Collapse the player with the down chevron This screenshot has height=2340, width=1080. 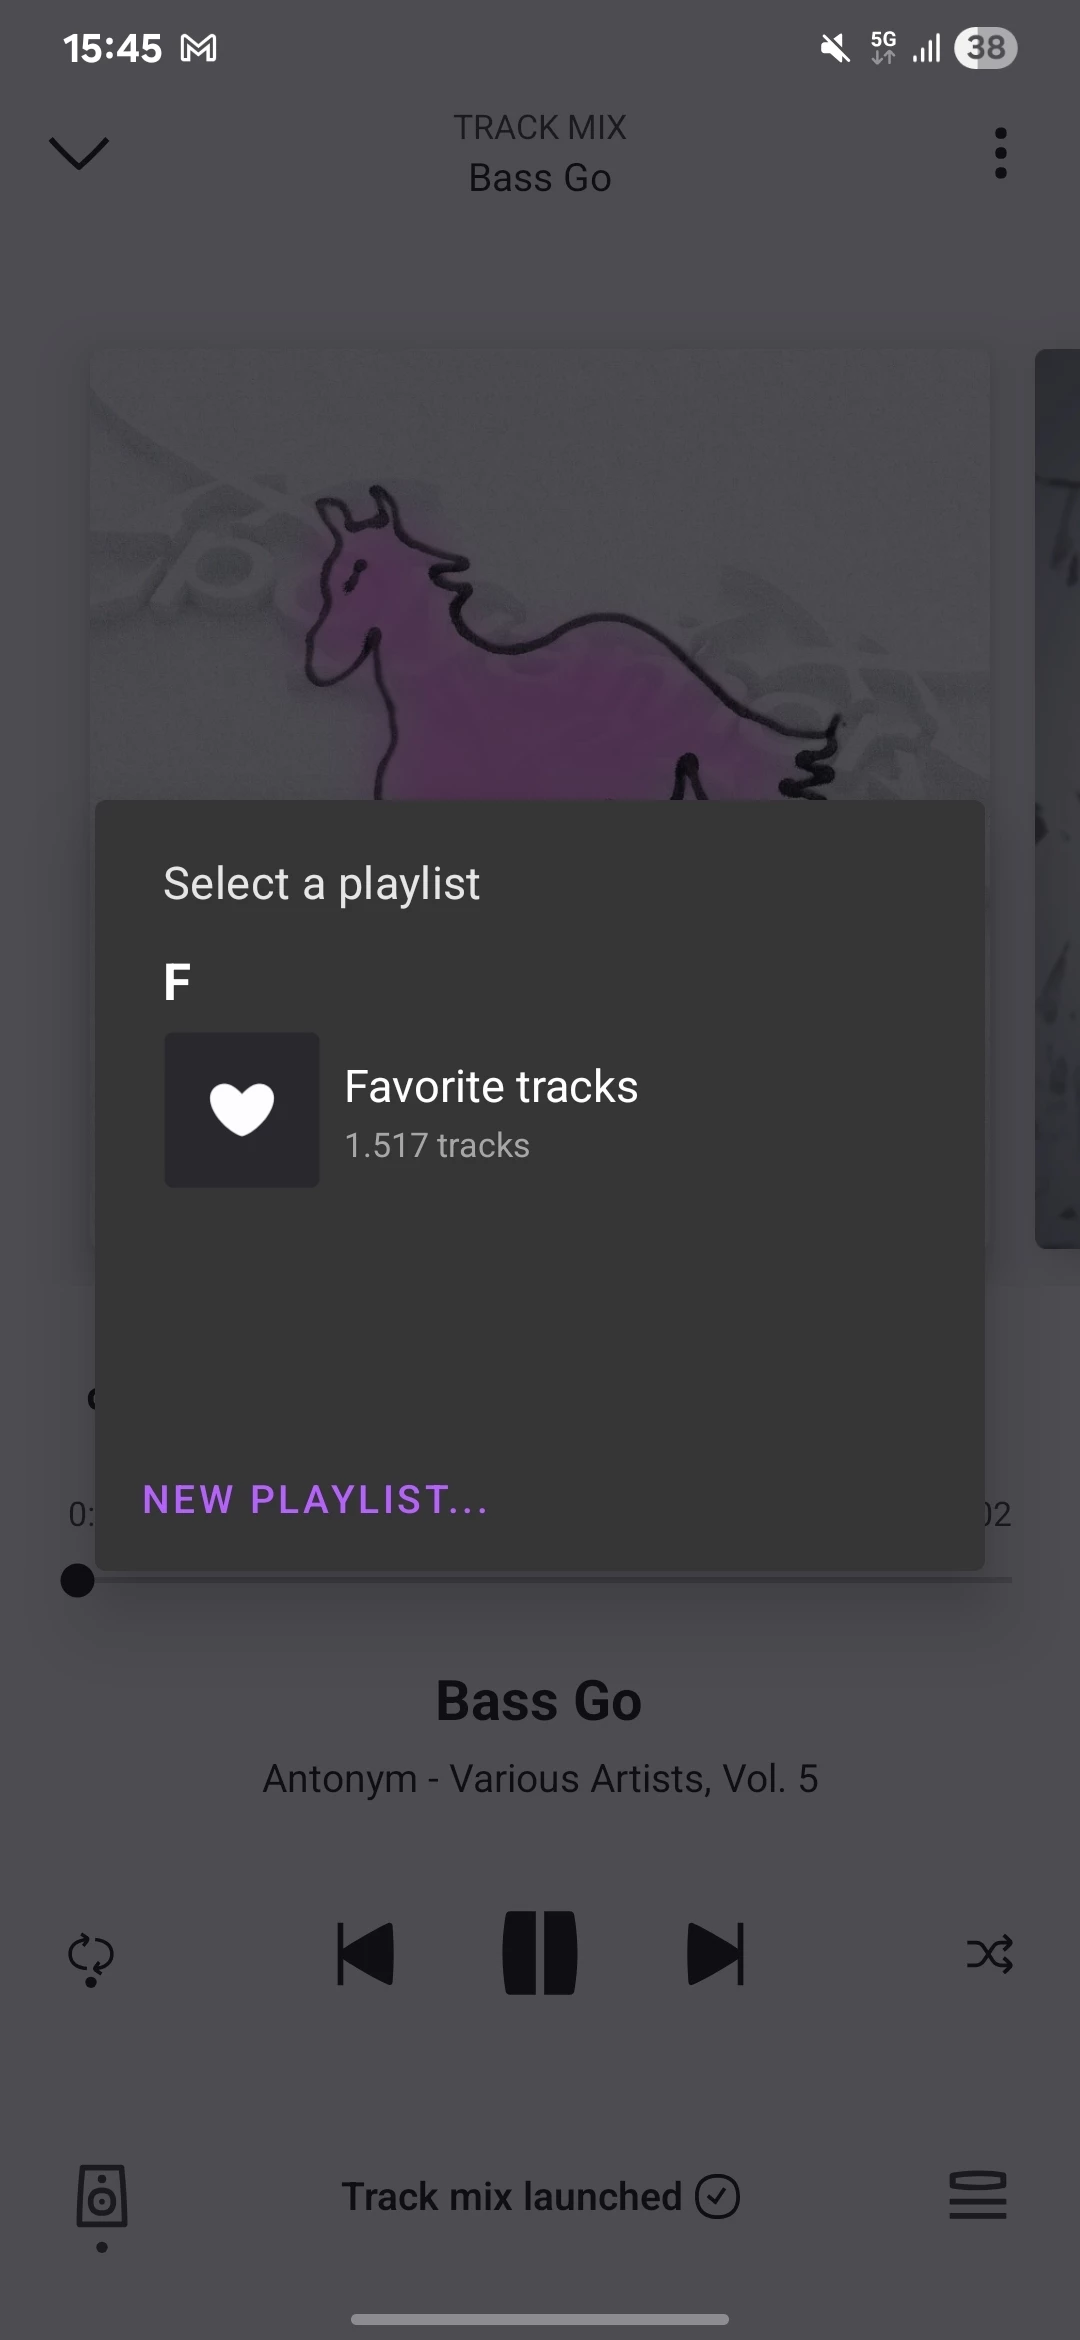pos(78,153)
